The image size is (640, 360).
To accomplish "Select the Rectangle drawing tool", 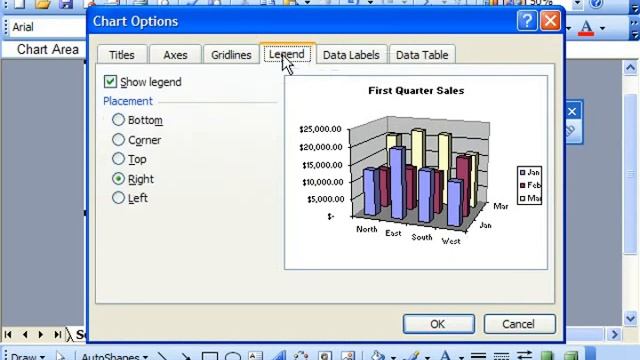I will [x=209, y=356].
